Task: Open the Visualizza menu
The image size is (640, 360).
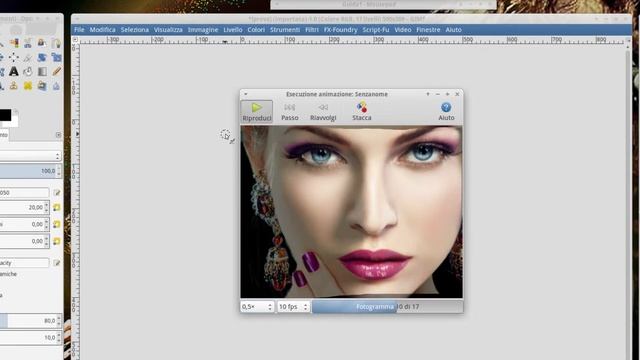Action: point(168,30)
